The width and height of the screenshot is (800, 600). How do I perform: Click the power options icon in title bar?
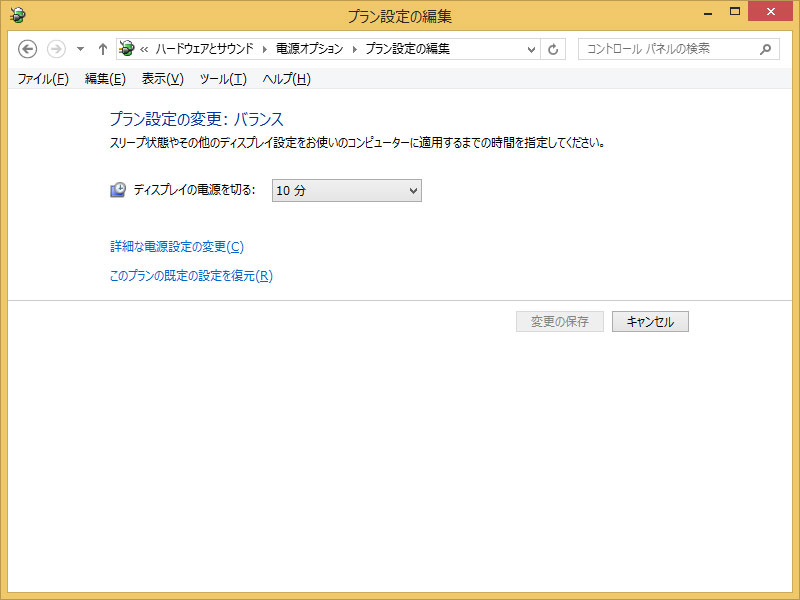pos(18,14)
